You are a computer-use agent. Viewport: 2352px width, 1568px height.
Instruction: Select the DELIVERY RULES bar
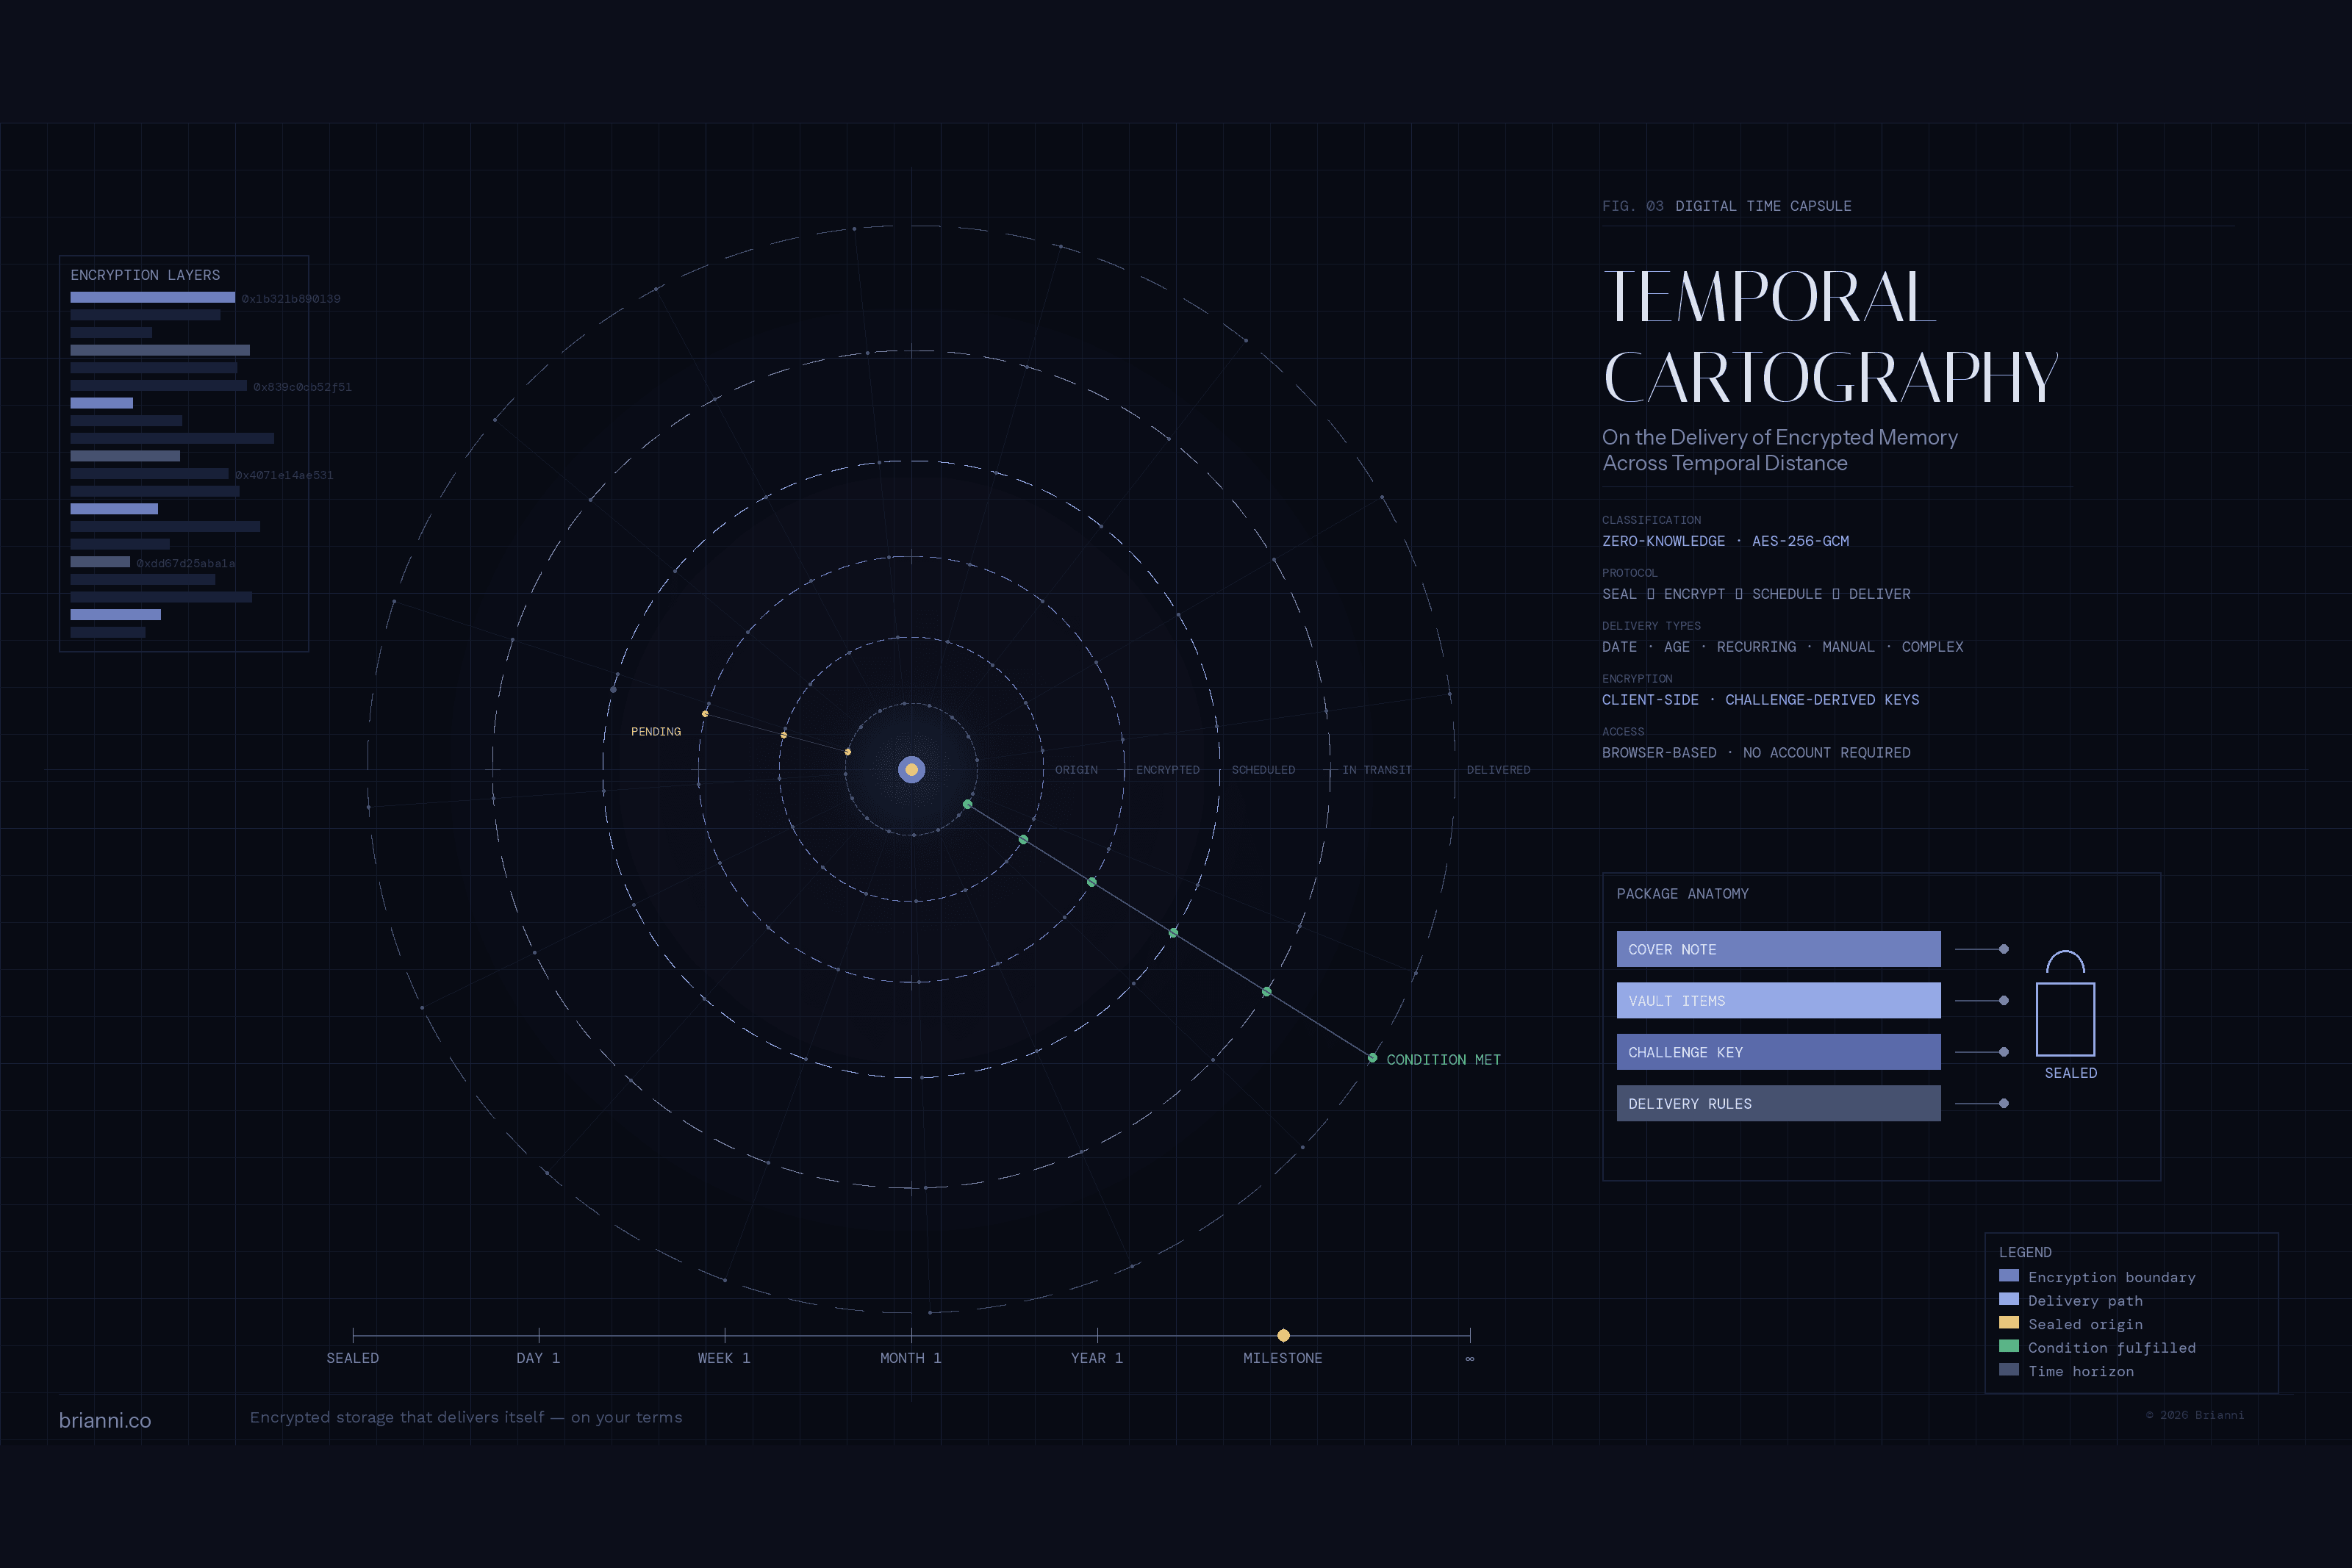(x=1778, y=1103)
